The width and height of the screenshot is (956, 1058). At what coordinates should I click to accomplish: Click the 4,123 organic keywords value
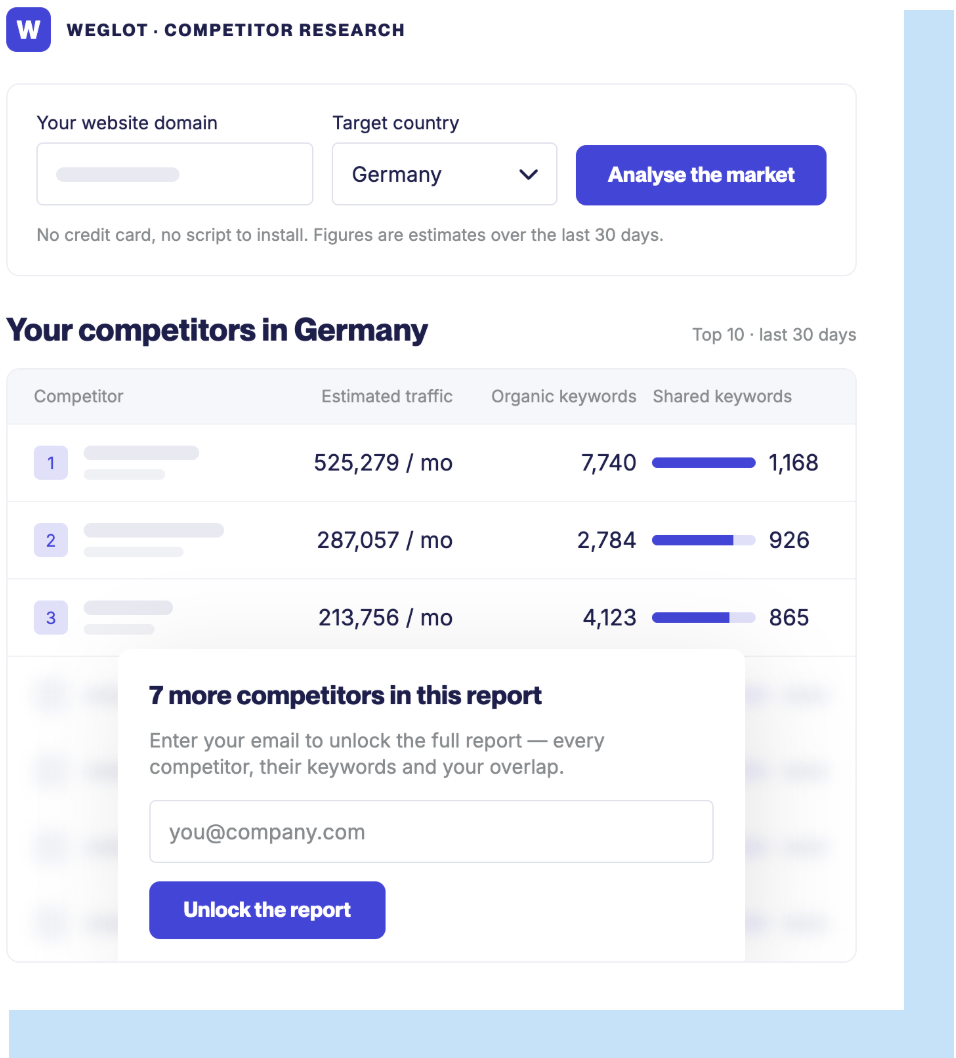pos(609,617)
